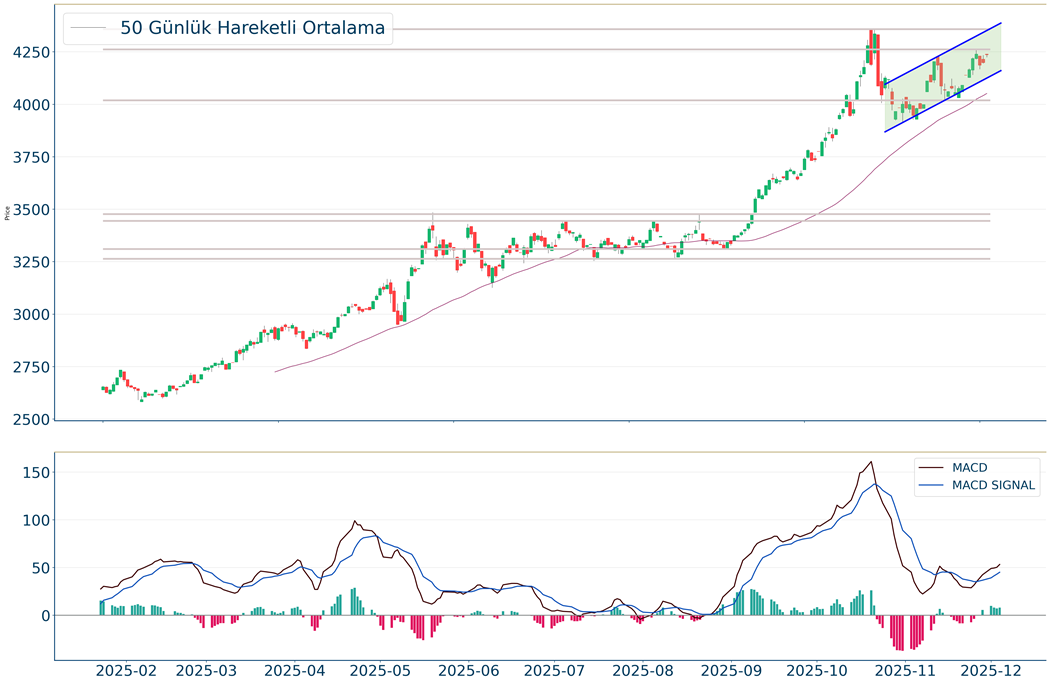This screenshot has width=1050, height=683.
Task: Click the 50-day moving average legend line swatch
Action: click(89, 28)
